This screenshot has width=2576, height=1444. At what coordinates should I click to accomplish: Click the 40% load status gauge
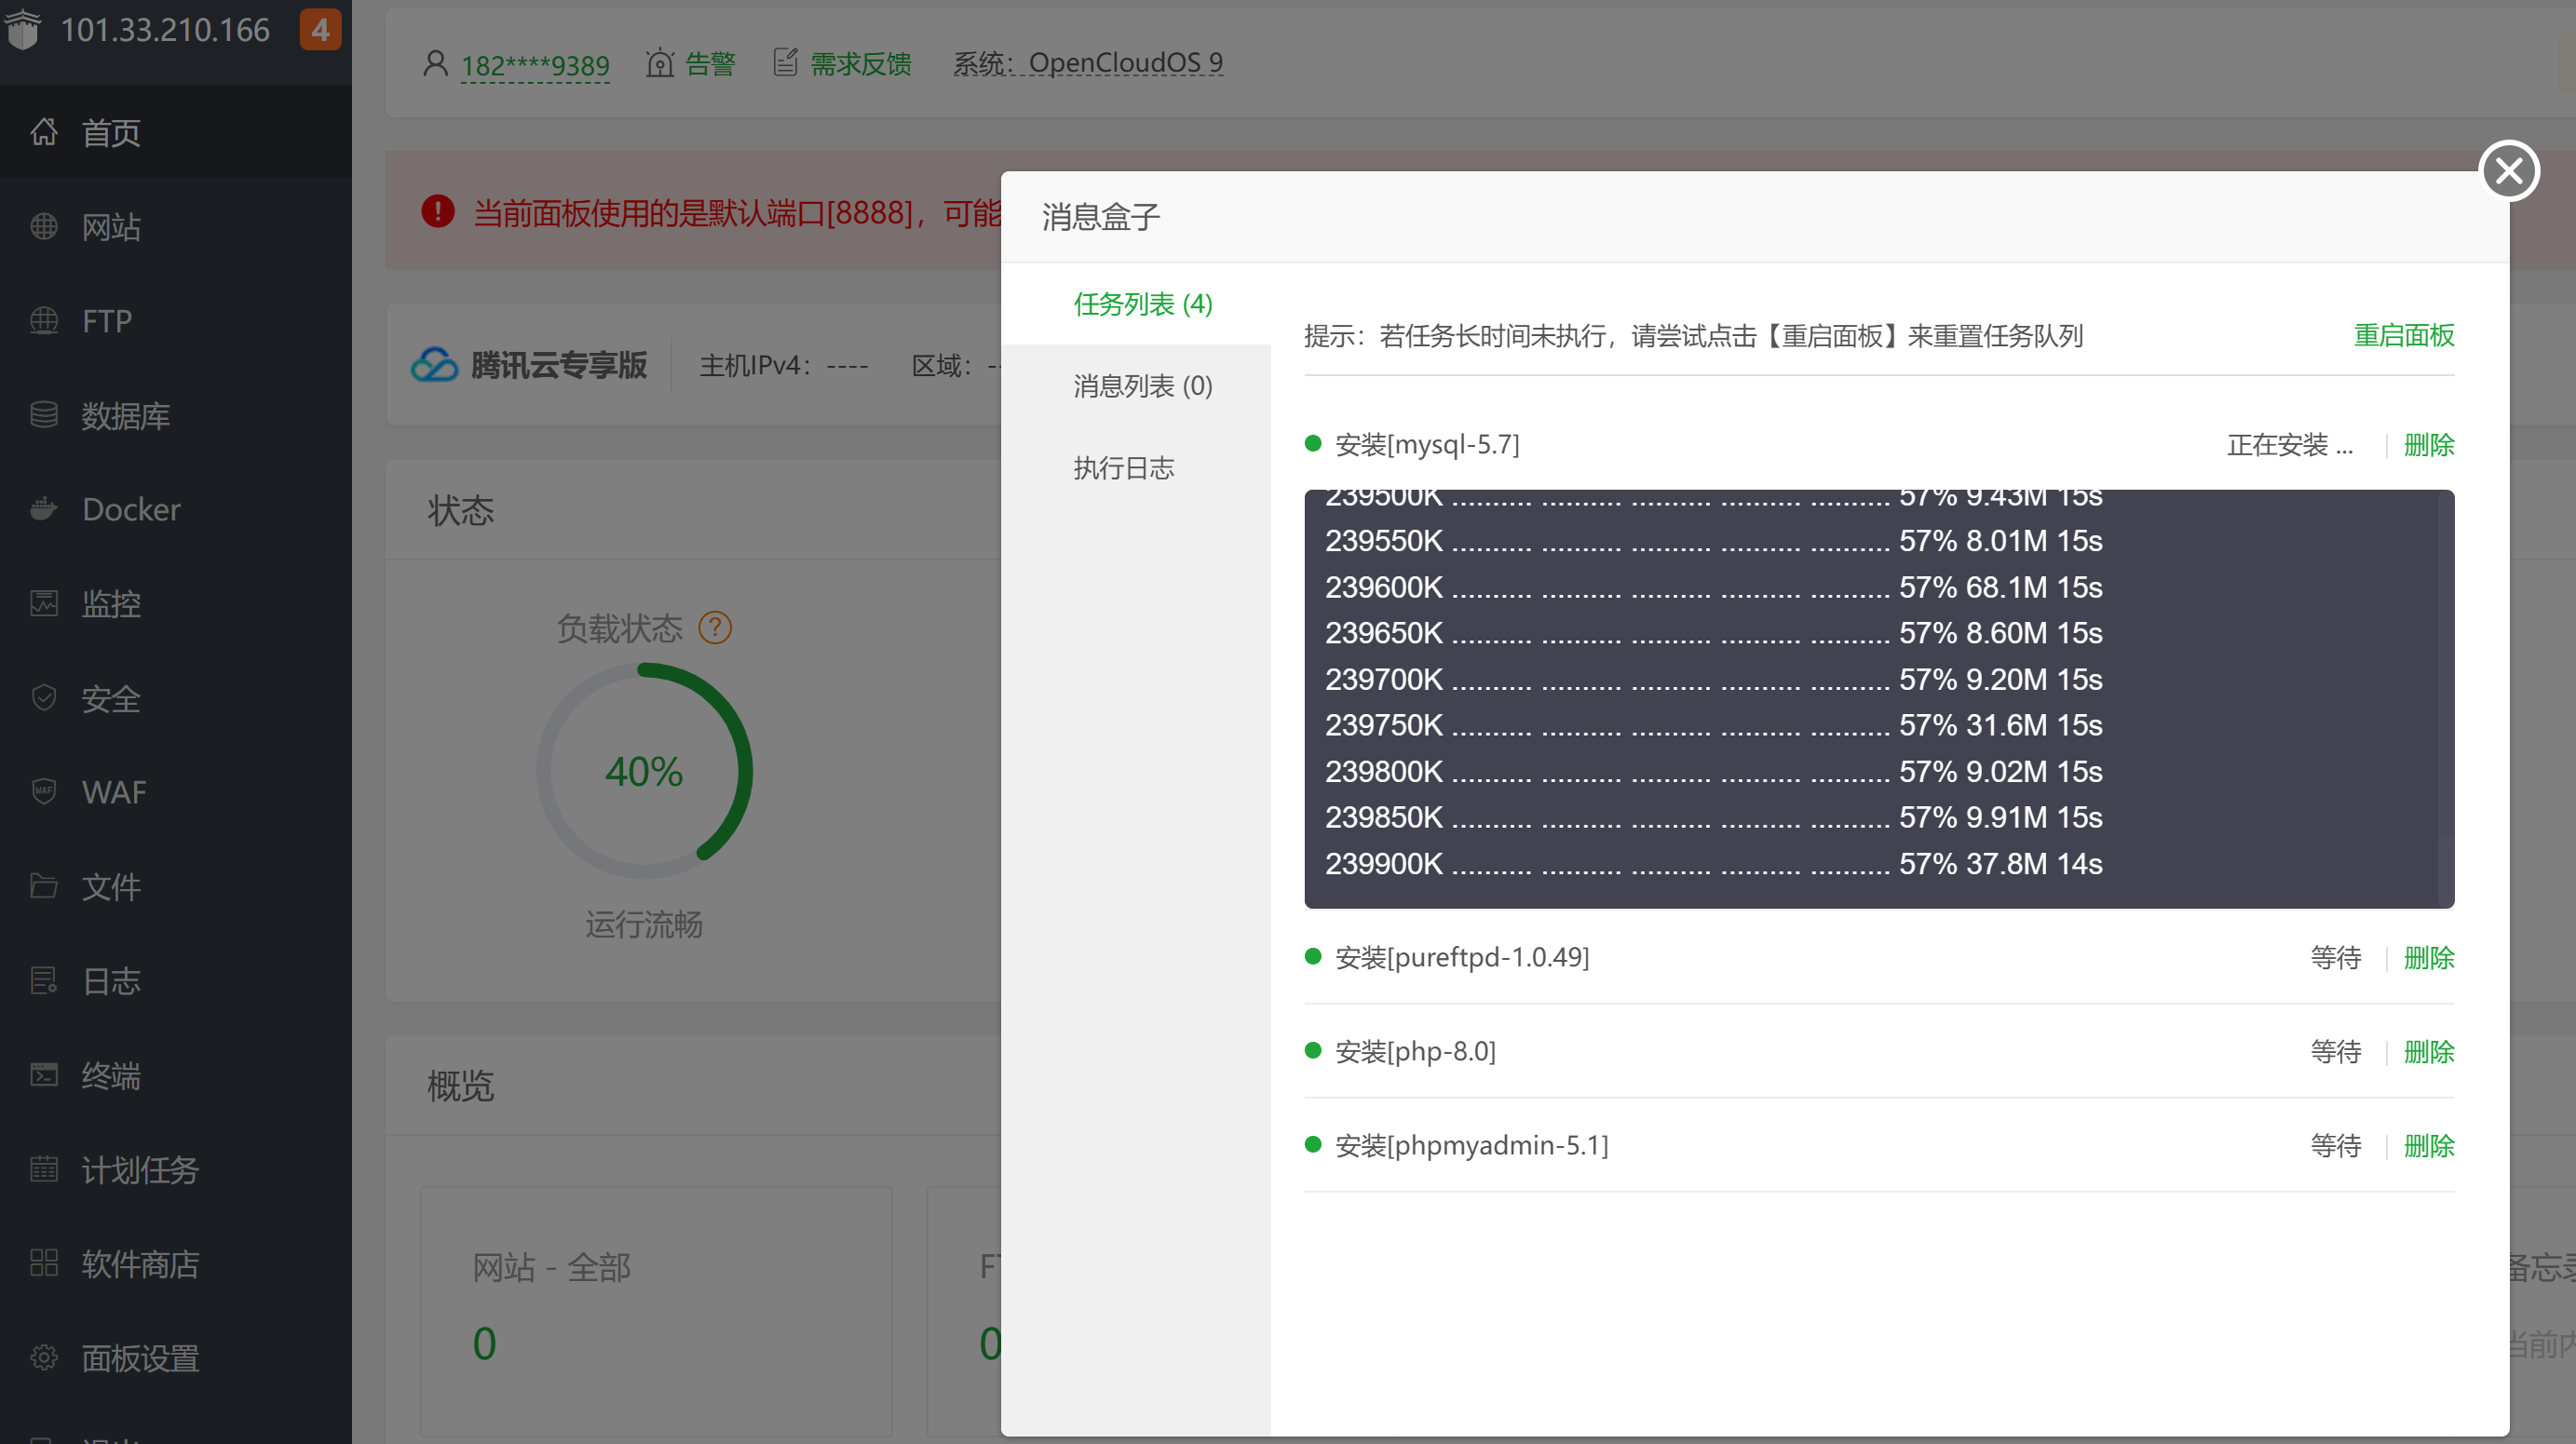point(644,771)
